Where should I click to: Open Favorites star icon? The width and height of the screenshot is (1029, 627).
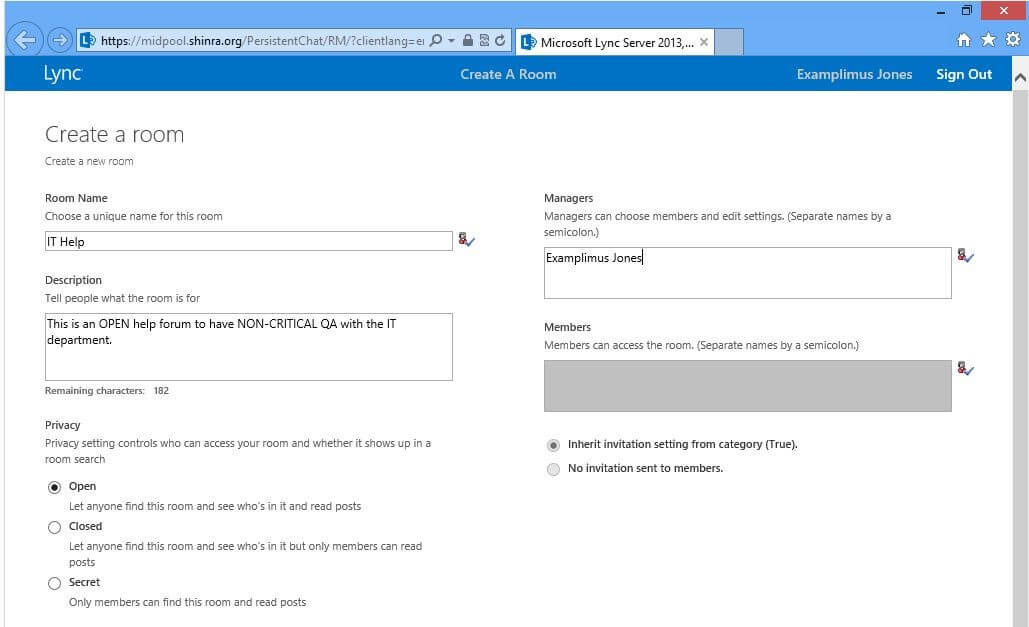click(988, 40)
